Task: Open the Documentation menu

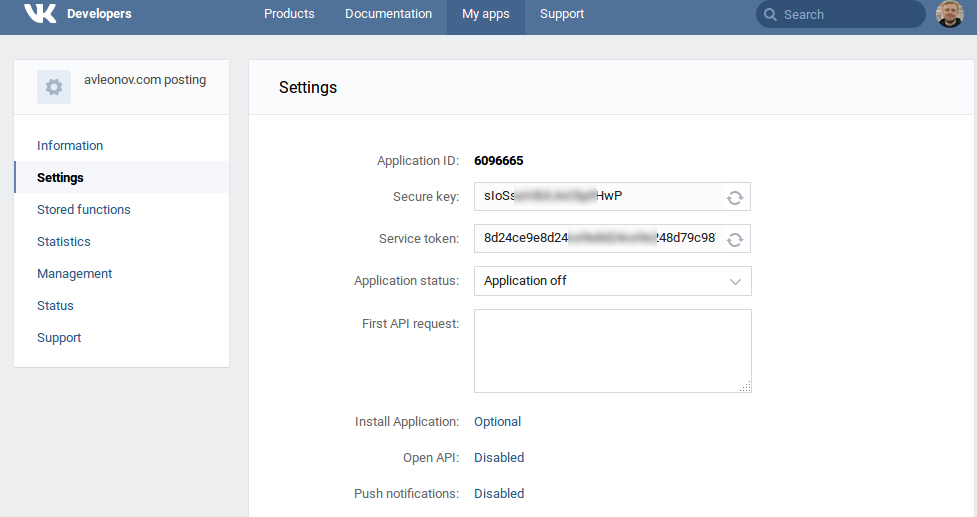Action: [x=388, y=14]
